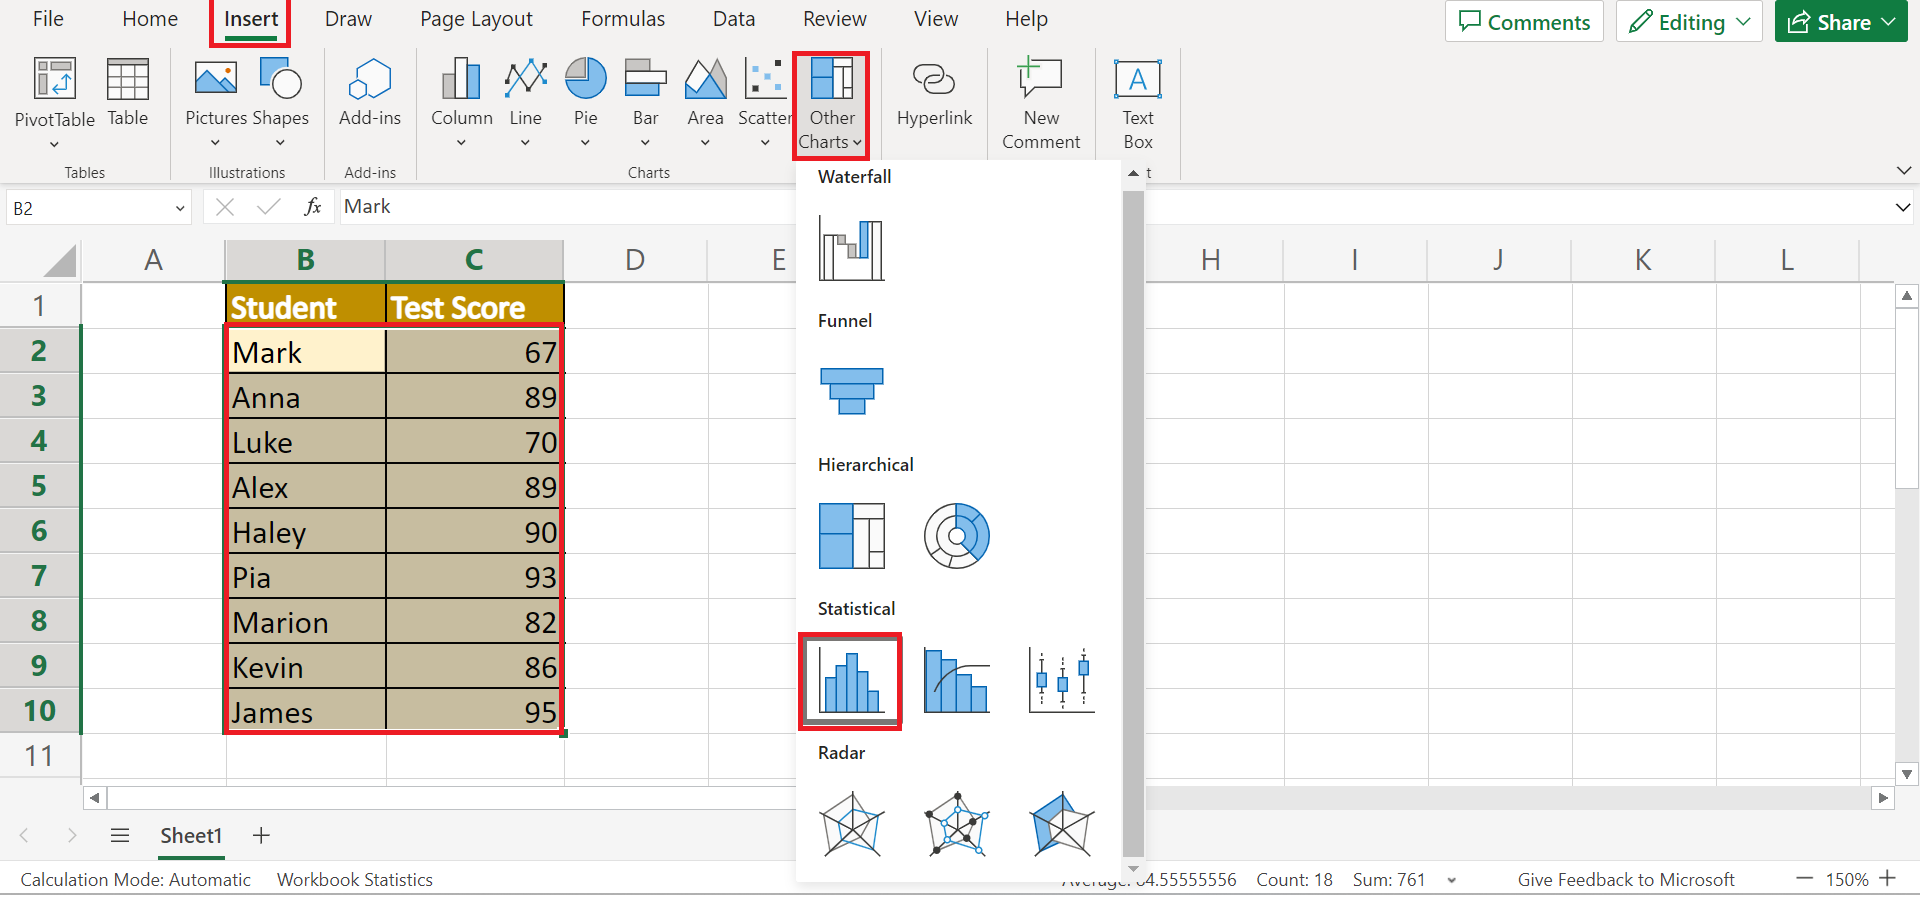Open Workbook Statistics in the status bar
Image resolution: width=1924 pixels, height=899 pixels.
(355, 880)
